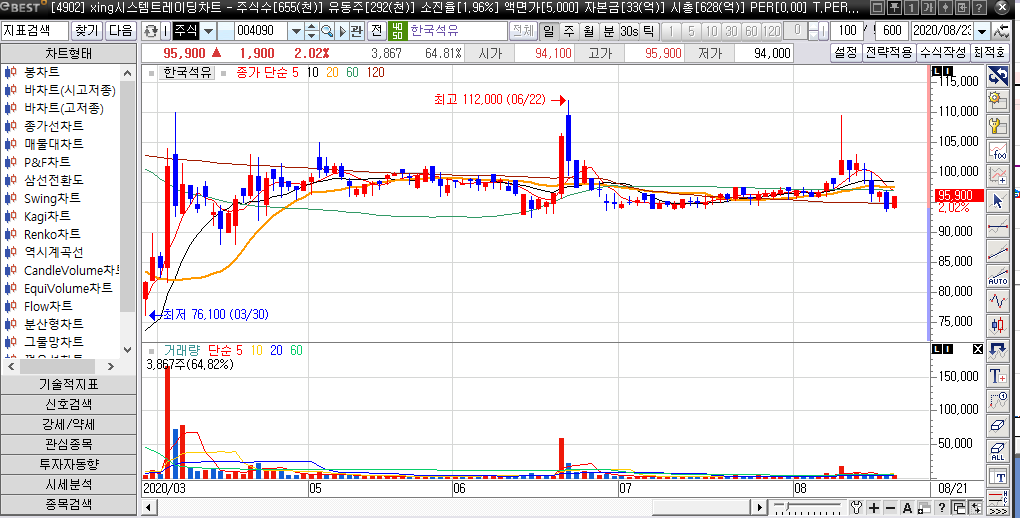Select the 주 weekly period toggle
The image size is (1020, 518).
pos(569,31)
